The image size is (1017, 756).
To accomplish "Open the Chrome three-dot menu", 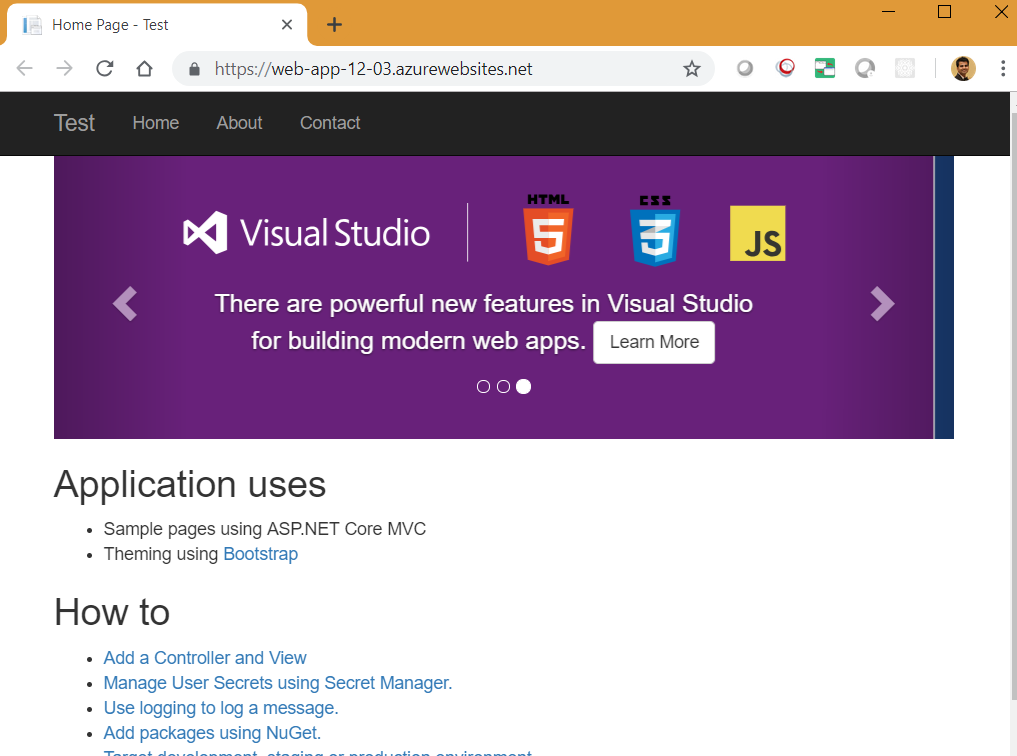I will (x=1002, y=69).
